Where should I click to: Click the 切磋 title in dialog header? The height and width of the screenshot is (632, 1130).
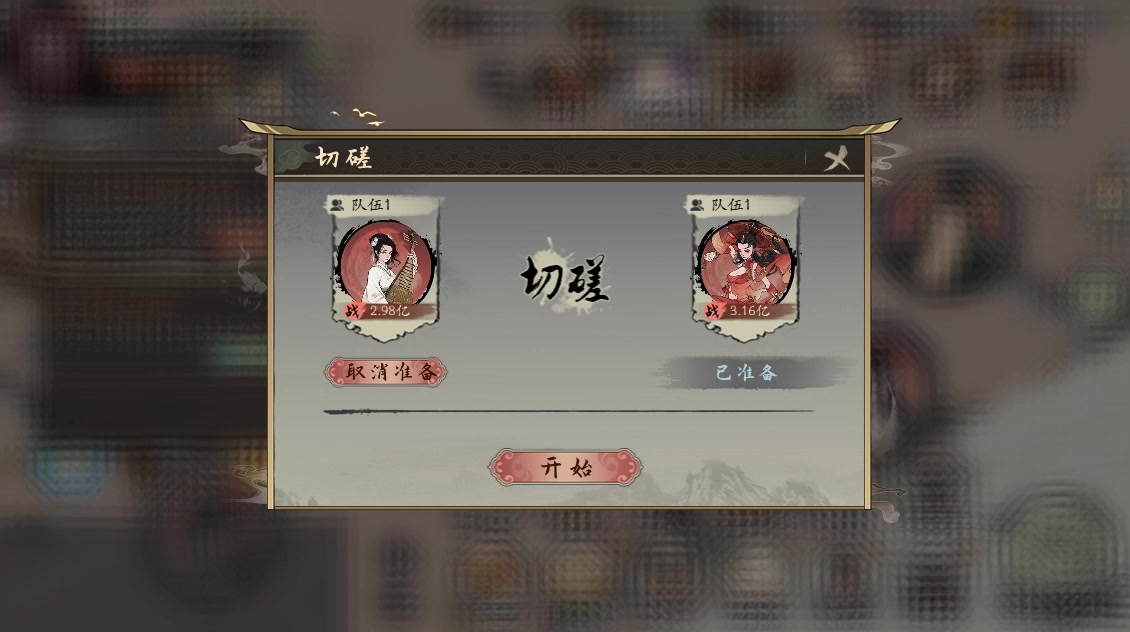click(343, 158)
